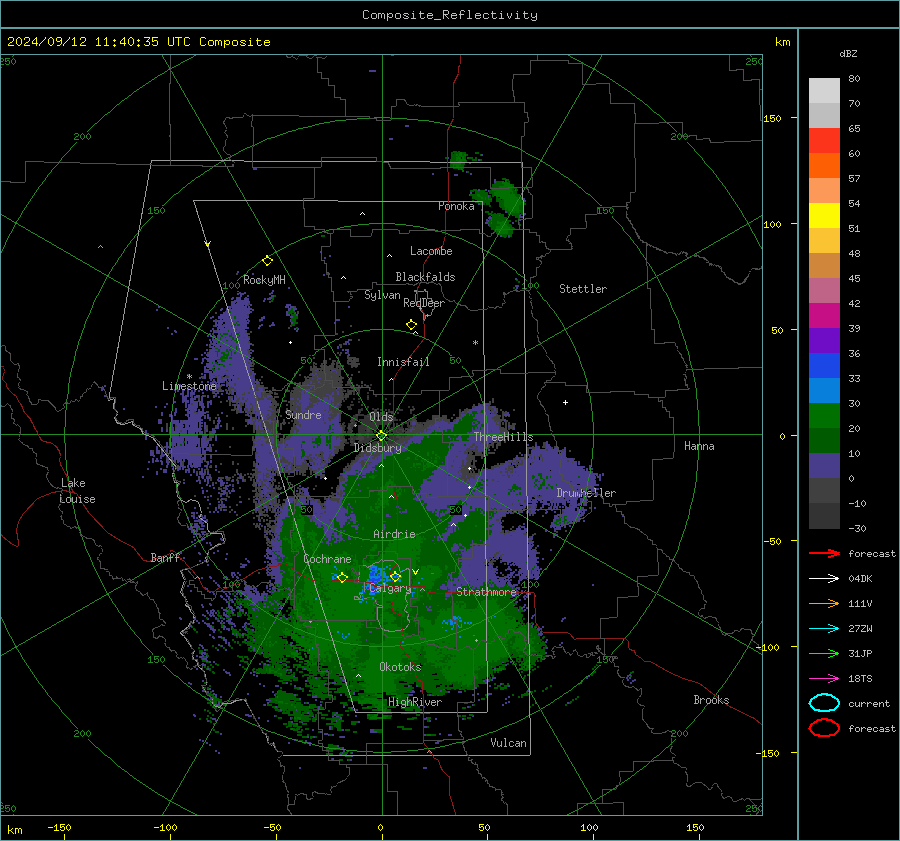
Task: Click the ThreeHills city label
Action: [x=503, y=437]
